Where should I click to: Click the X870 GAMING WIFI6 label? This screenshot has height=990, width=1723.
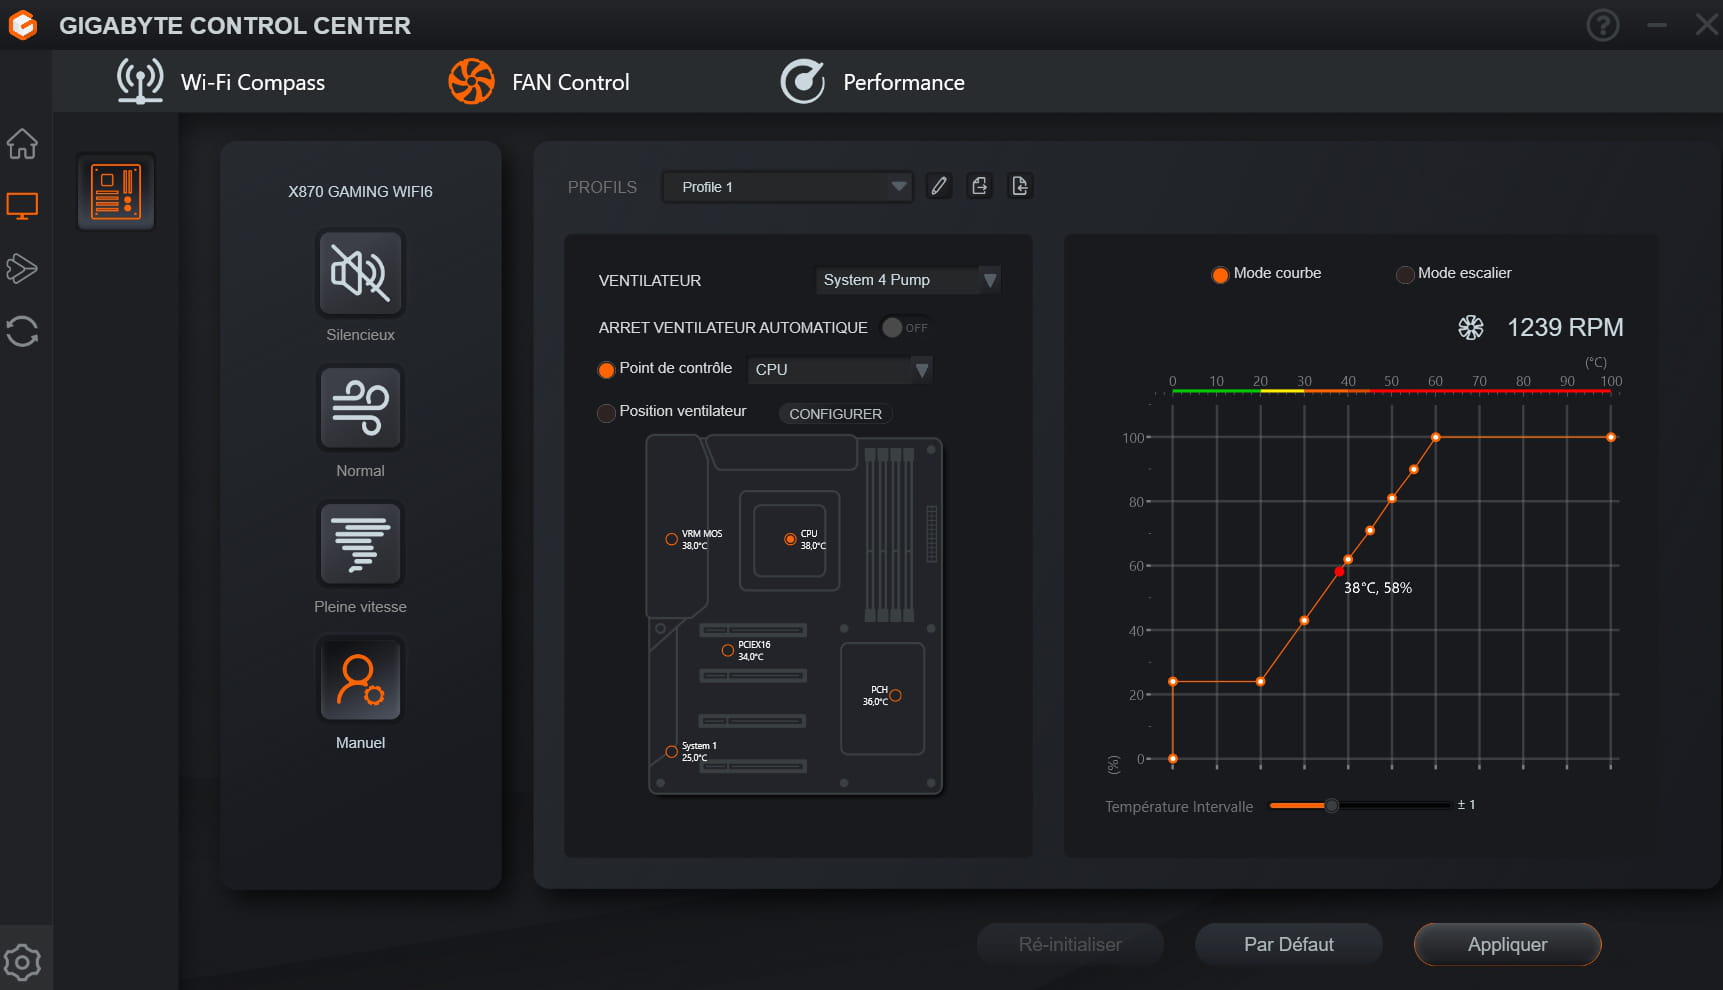360,191
